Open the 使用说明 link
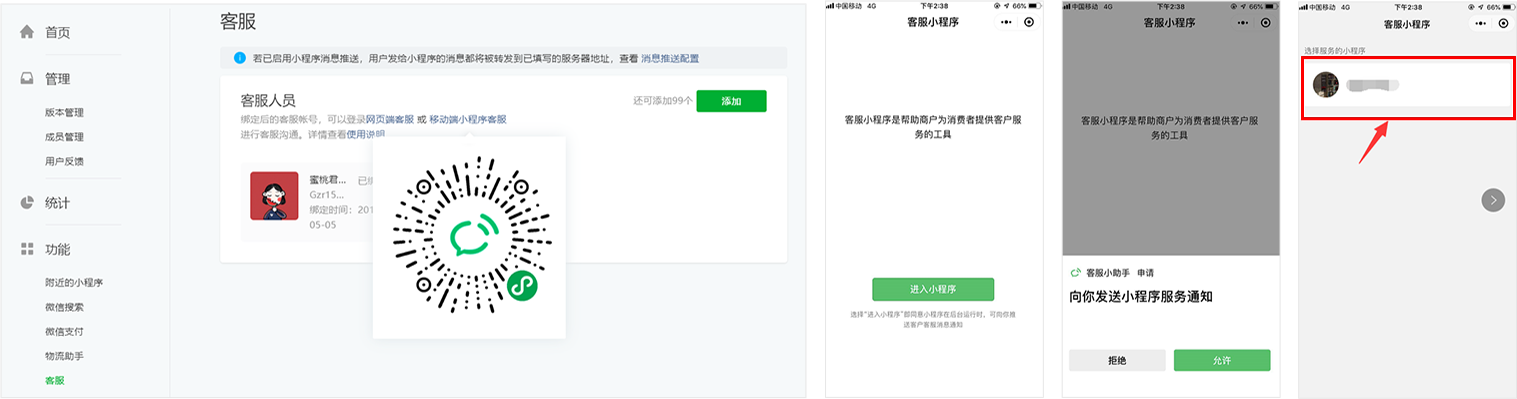The height and width of the screenshot is (399, 1517). click(365, 134)
